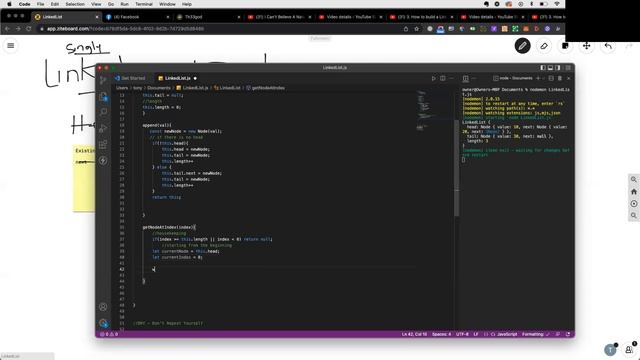Open the Ziteboard user avatar T
The height and width of the screenshot is (360, 640).
(610, 350)
